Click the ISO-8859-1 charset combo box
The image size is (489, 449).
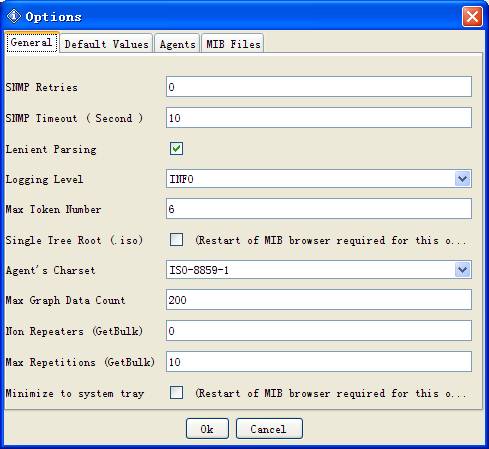(x=319, y=270)
